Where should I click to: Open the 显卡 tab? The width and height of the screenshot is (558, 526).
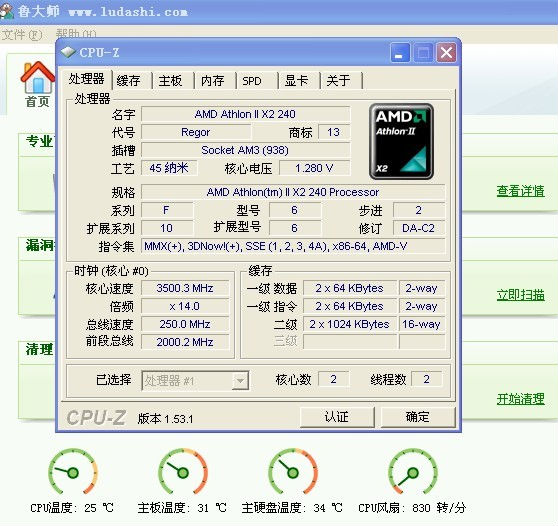pyautogui.click(x=296, y=81)
